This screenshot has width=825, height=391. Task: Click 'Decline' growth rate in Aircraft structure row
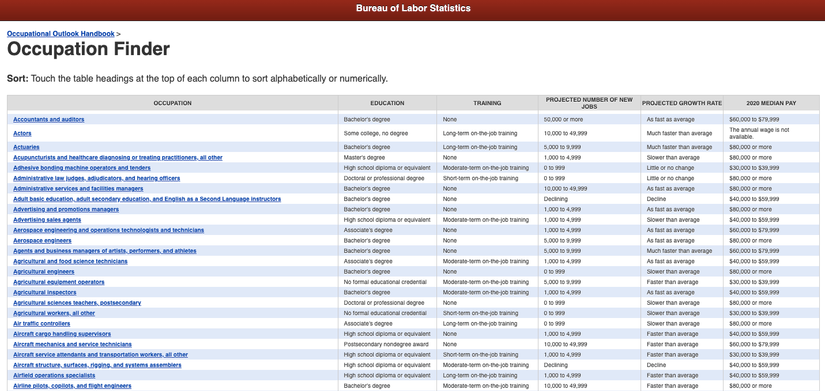[x=656, y=365]
